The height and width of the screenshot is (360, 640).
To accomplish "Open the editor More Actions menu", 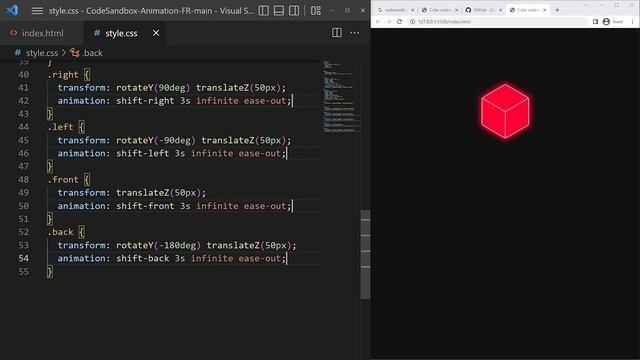I will 354,33.
